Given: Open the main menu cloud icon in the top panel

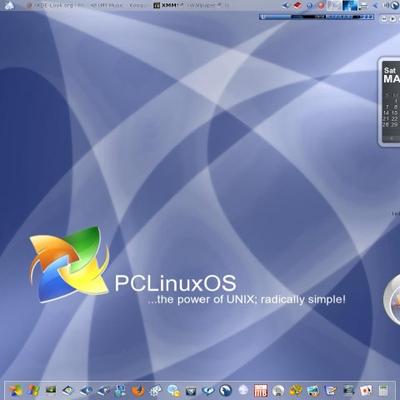Looking at the screenshot, I should [x=10, y=5].
